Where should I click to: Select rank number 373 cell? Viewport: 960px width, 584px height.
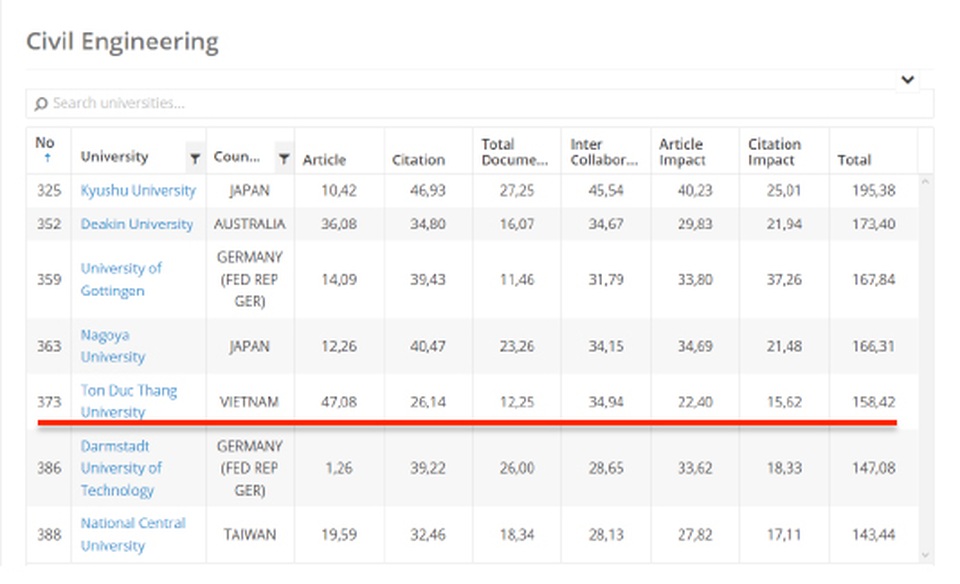[49, 402]
